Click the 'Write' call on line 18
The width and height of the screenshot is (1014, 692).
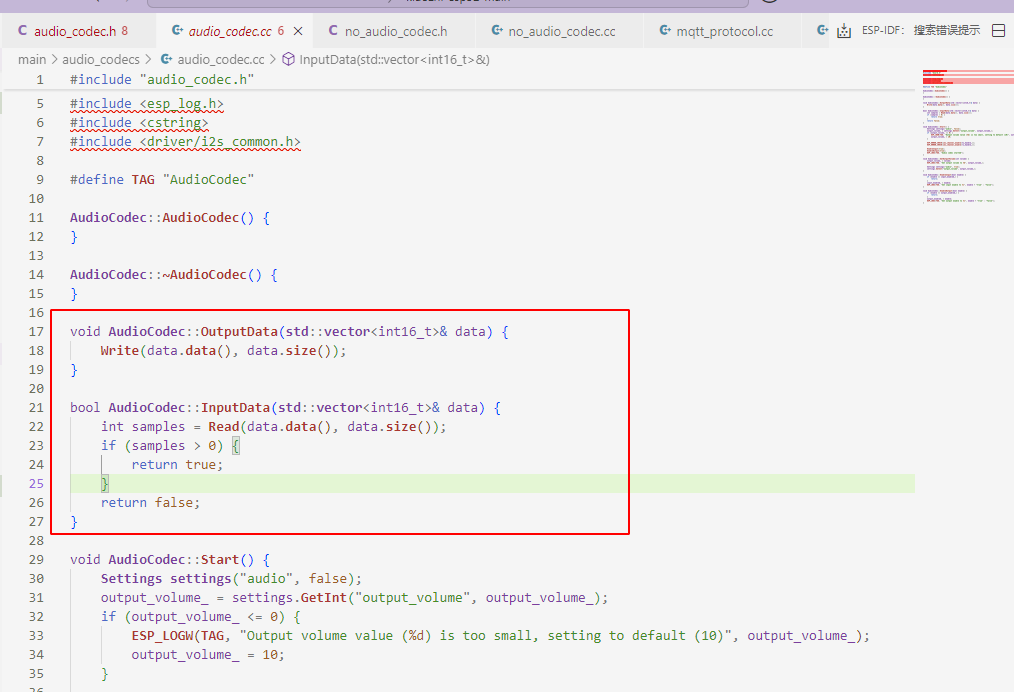click(120, 351)
